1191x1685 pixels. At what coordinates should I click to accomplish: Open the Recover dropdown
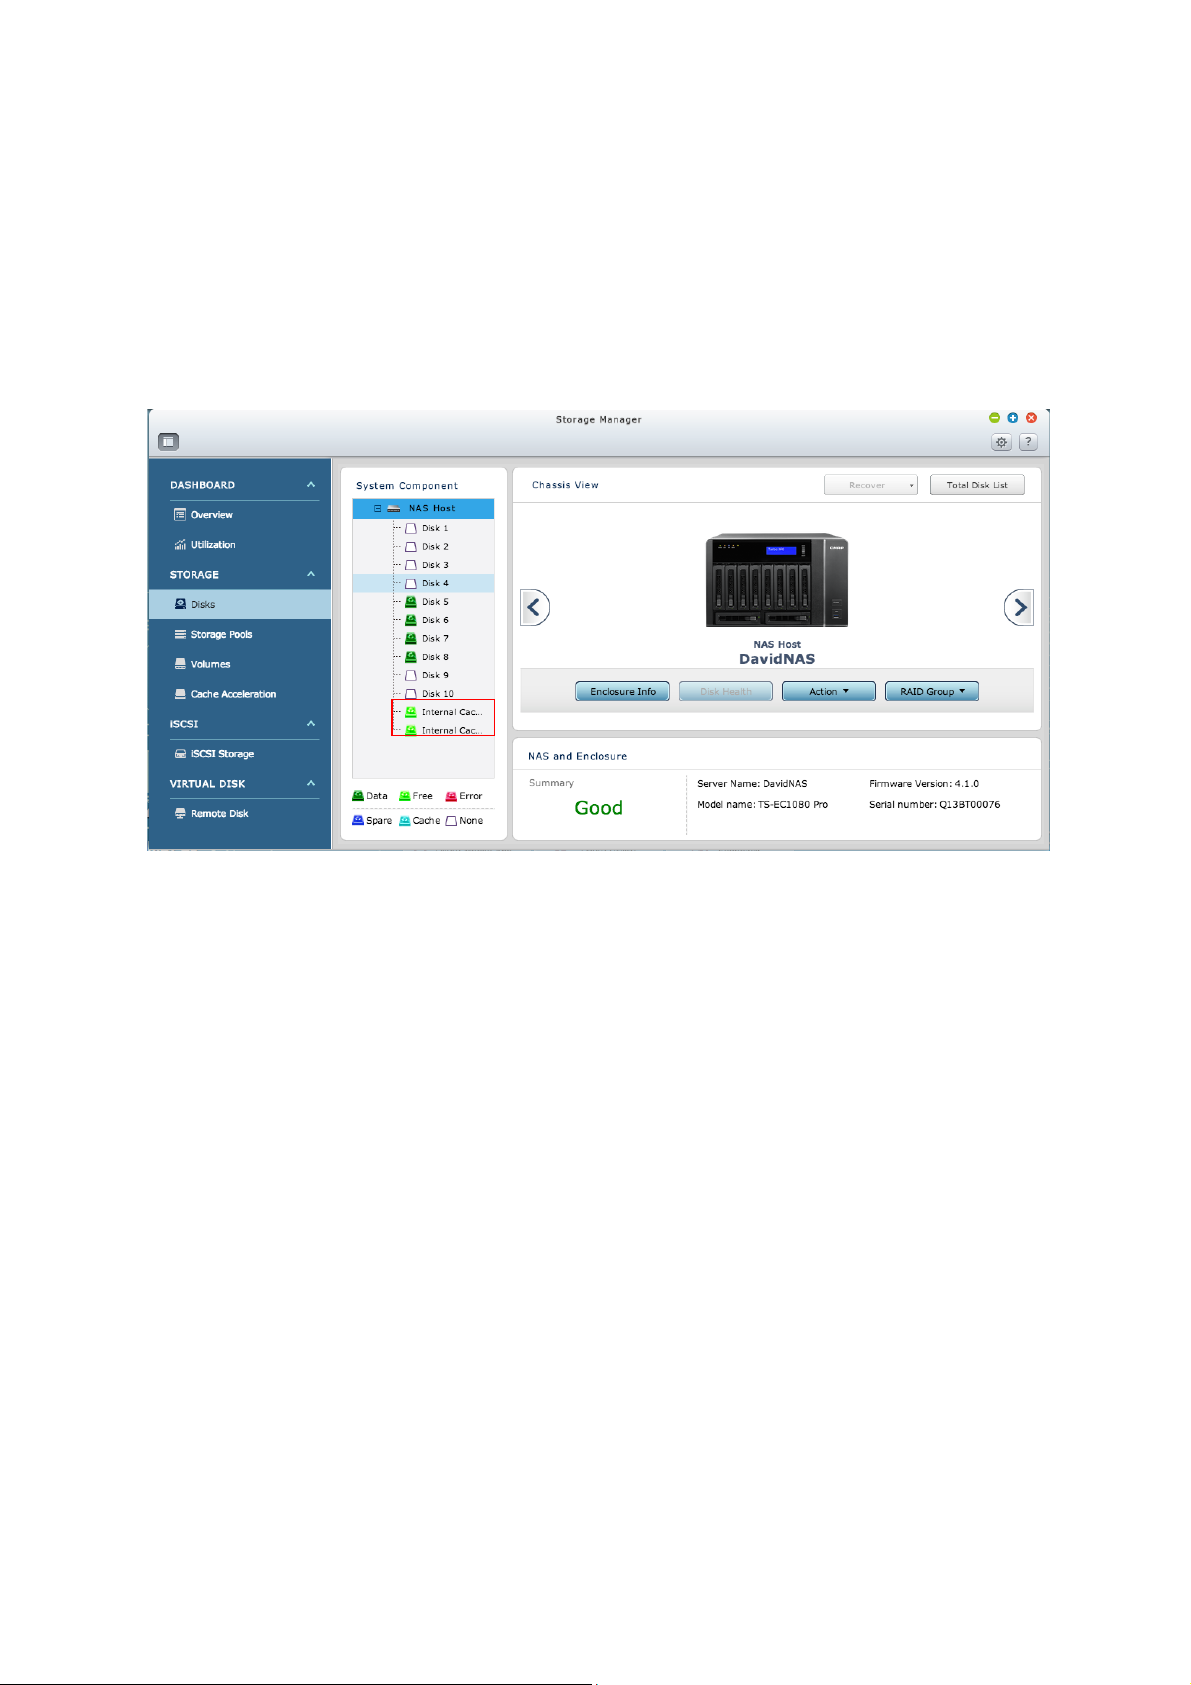871,485
